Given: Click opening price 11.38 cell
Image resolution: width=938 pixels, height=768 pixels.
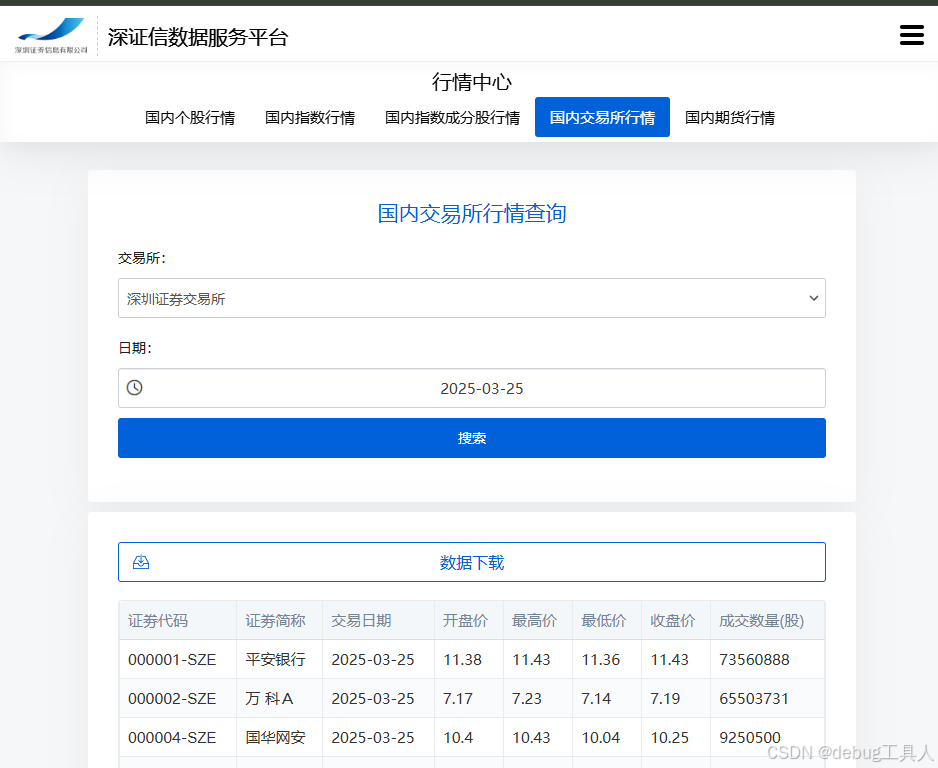Looking at the screenshot, I should pyautogui.click(x=469, y=659).
